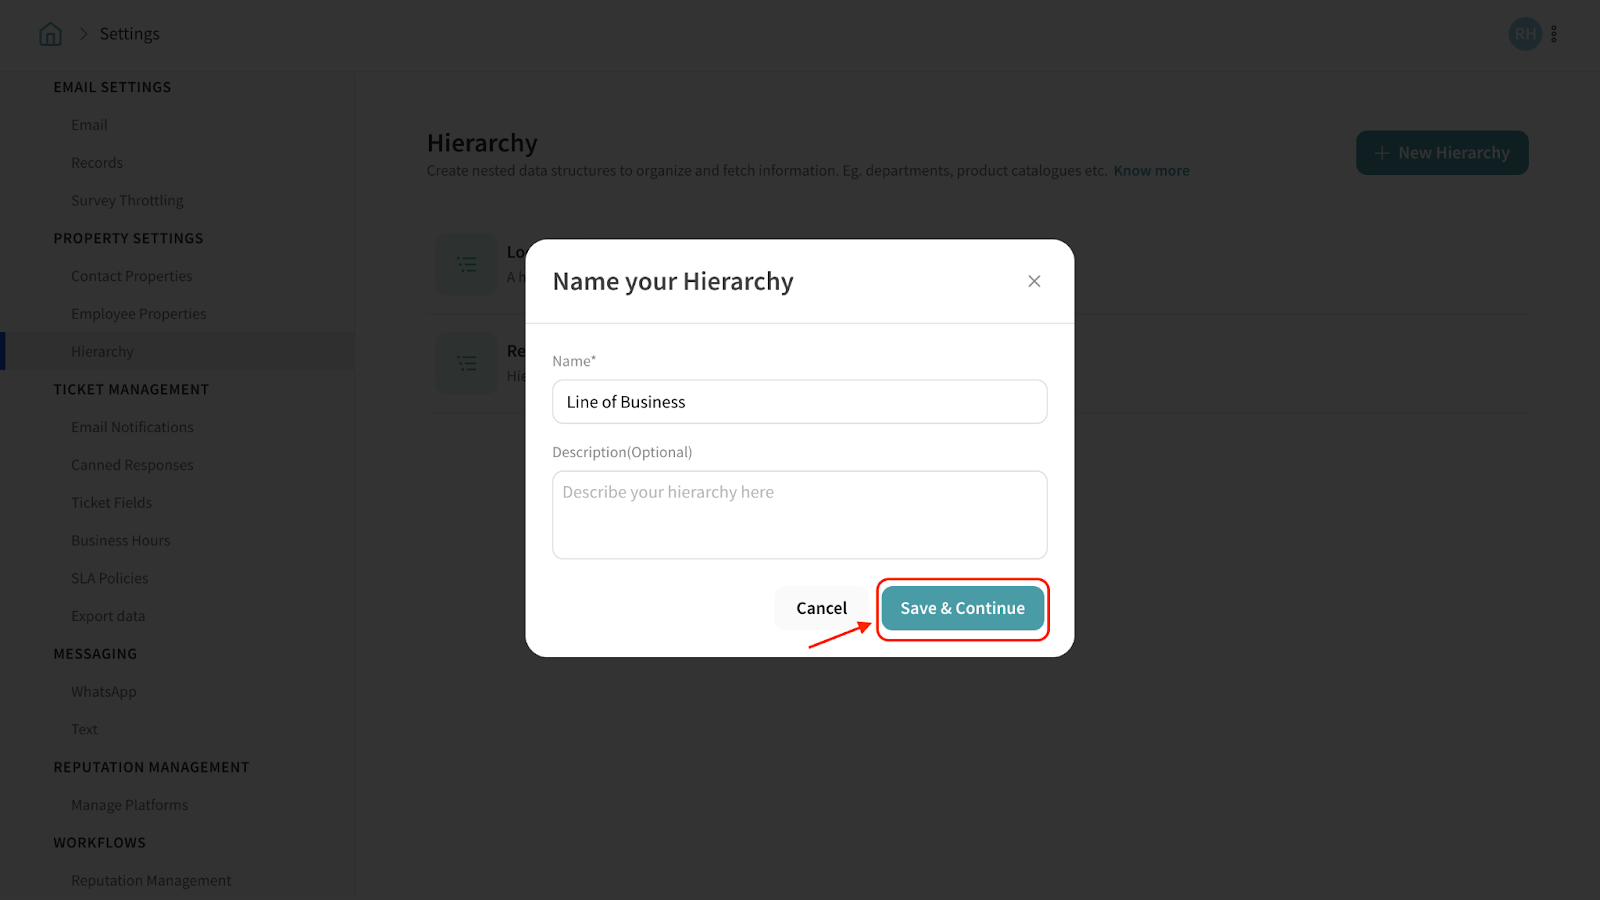Image resolution: width=1600 pixels, height=900 pixels.
Task: Open Contact Properties settings
Action: [131, 276]
